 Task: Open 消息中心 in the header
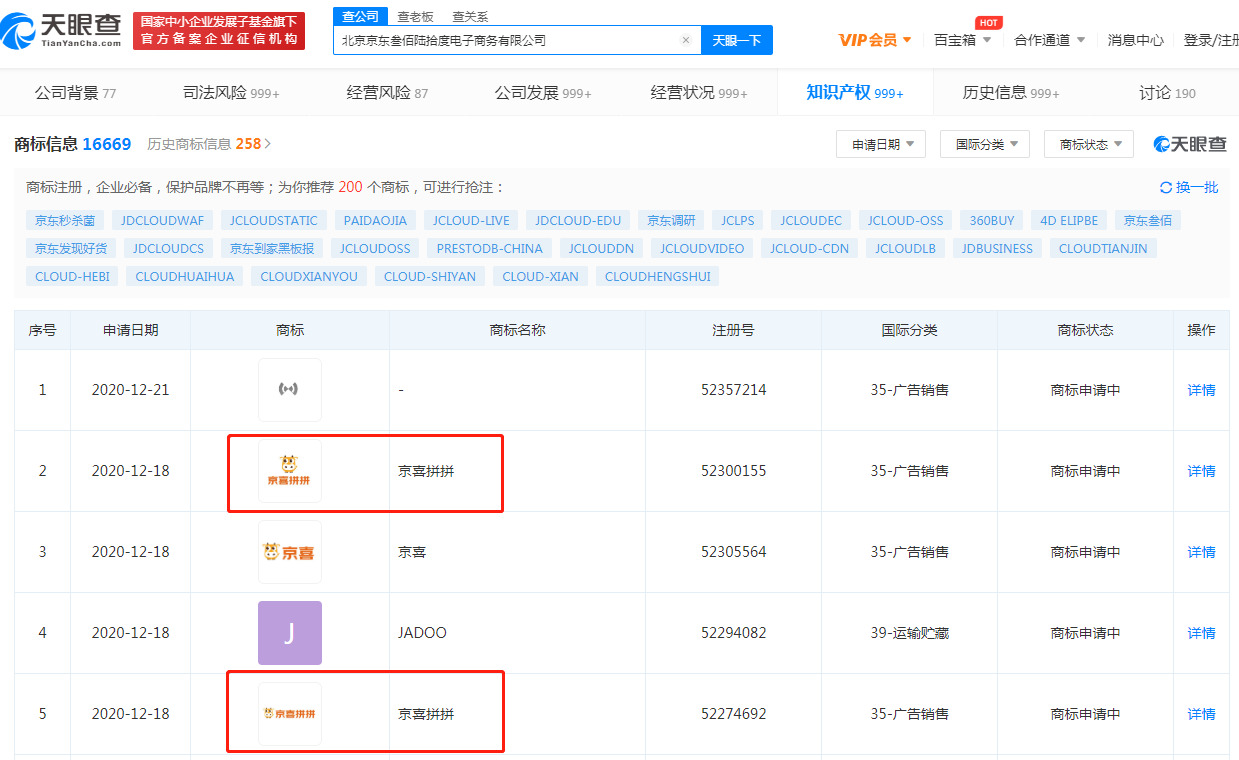coord(1135,40)
